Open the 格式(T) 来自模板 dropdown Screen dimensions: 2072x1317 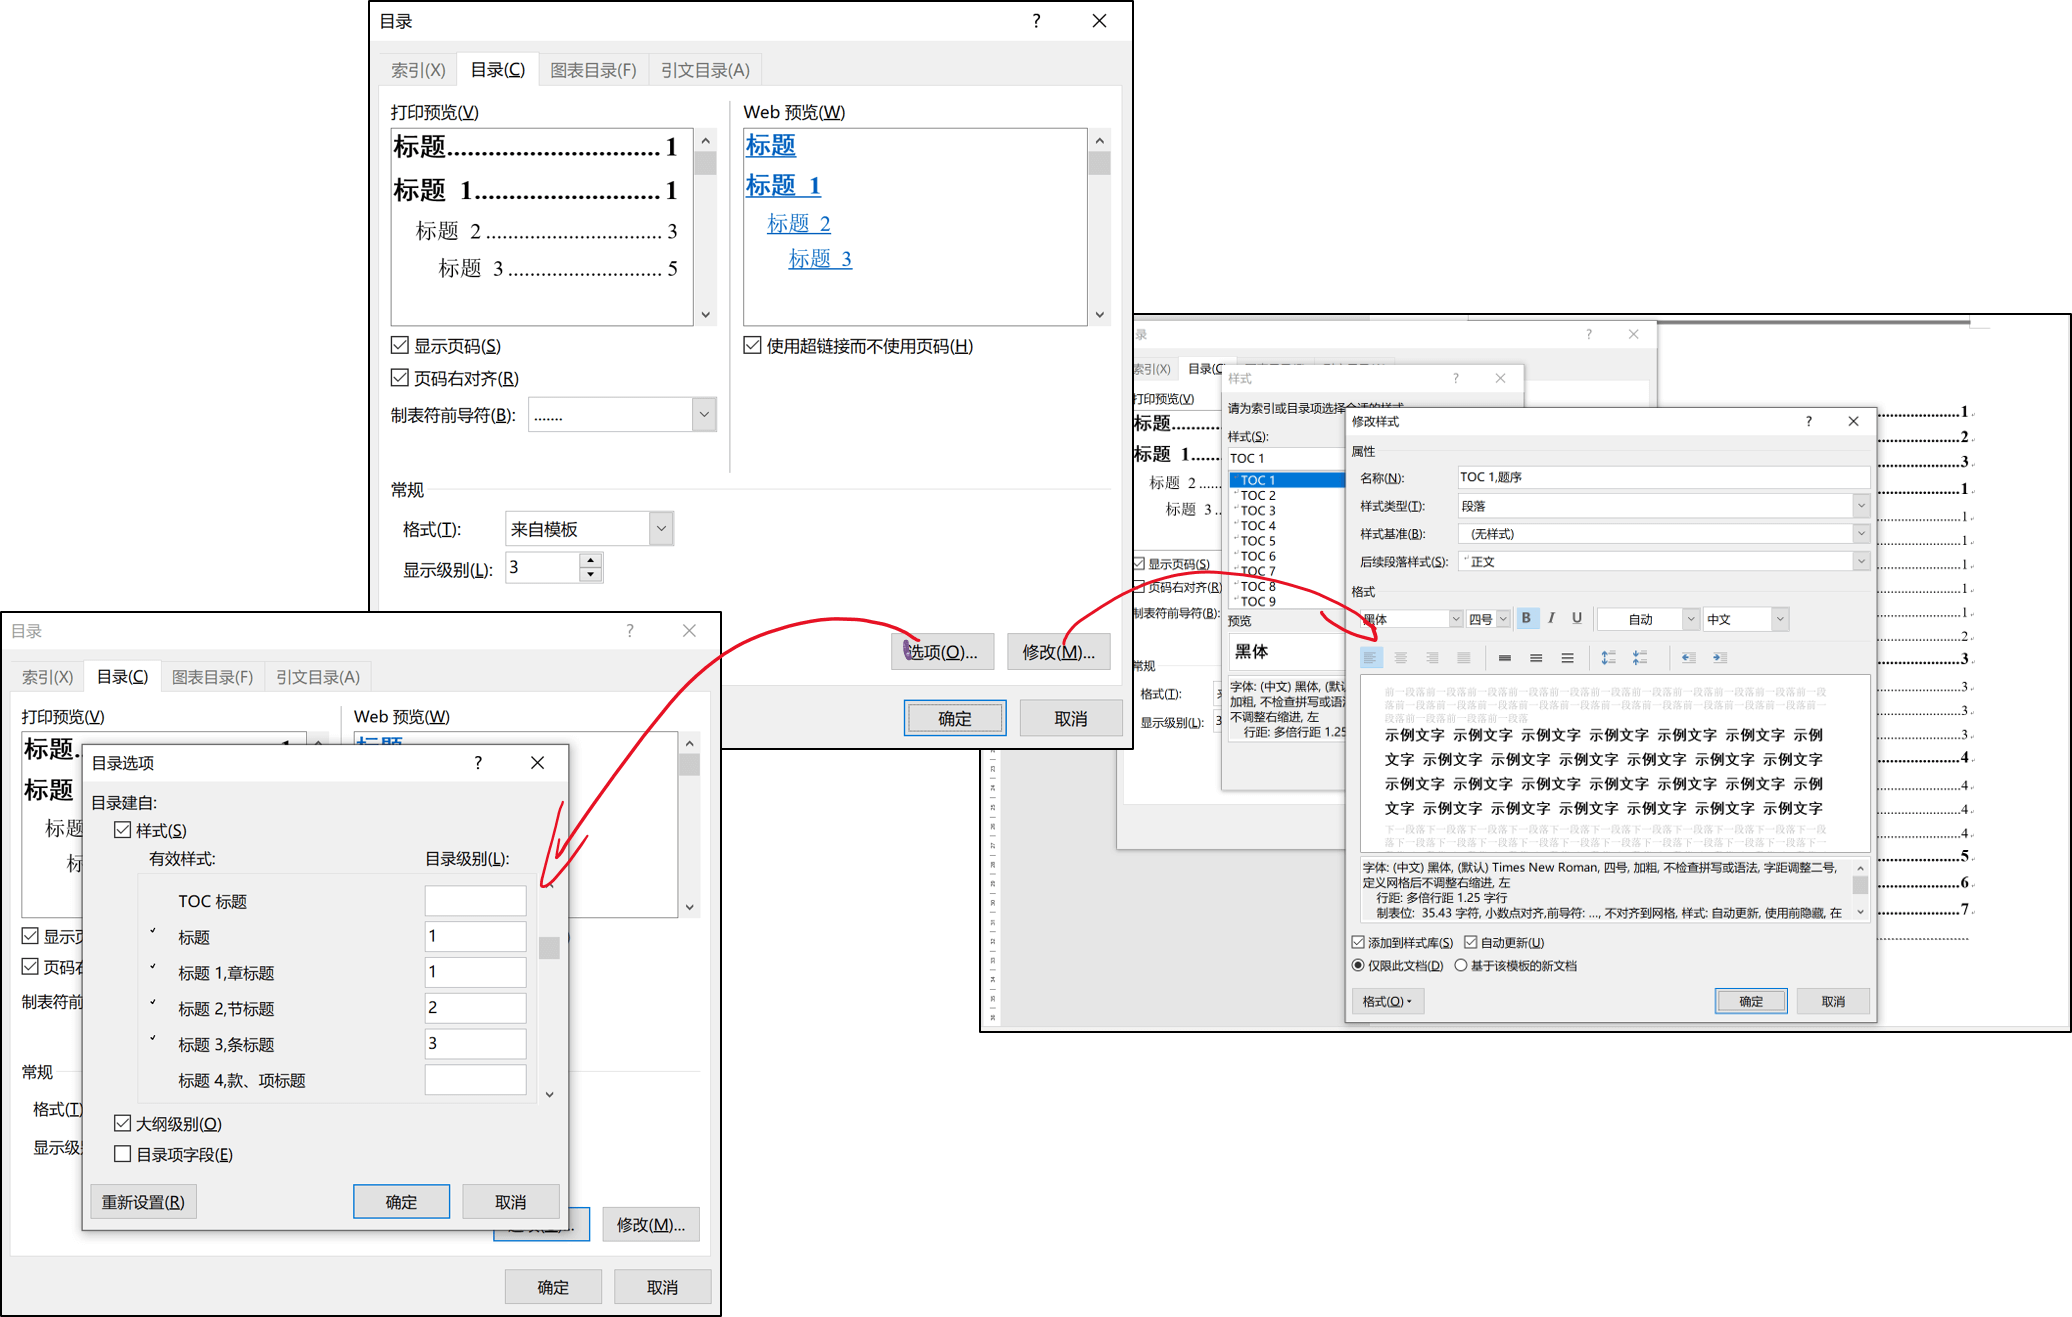click(x=661, y=528)
